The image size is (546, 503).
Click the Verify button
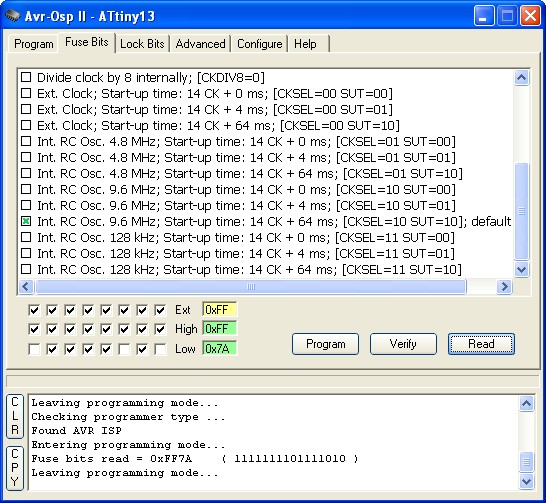coord(403,344)
